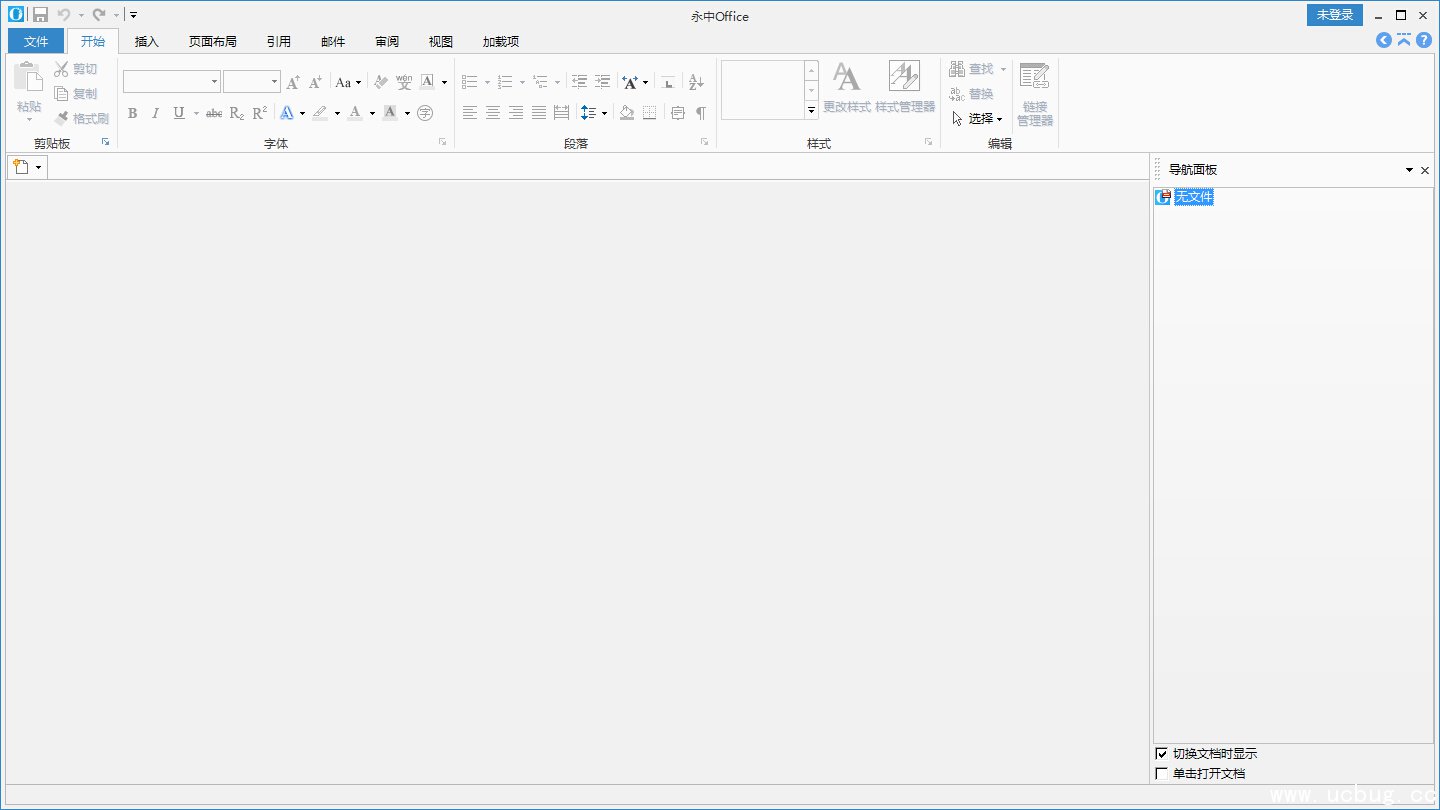Customize quick access toolbar dropdown
1440x810 pixels.
pos(134,15)
